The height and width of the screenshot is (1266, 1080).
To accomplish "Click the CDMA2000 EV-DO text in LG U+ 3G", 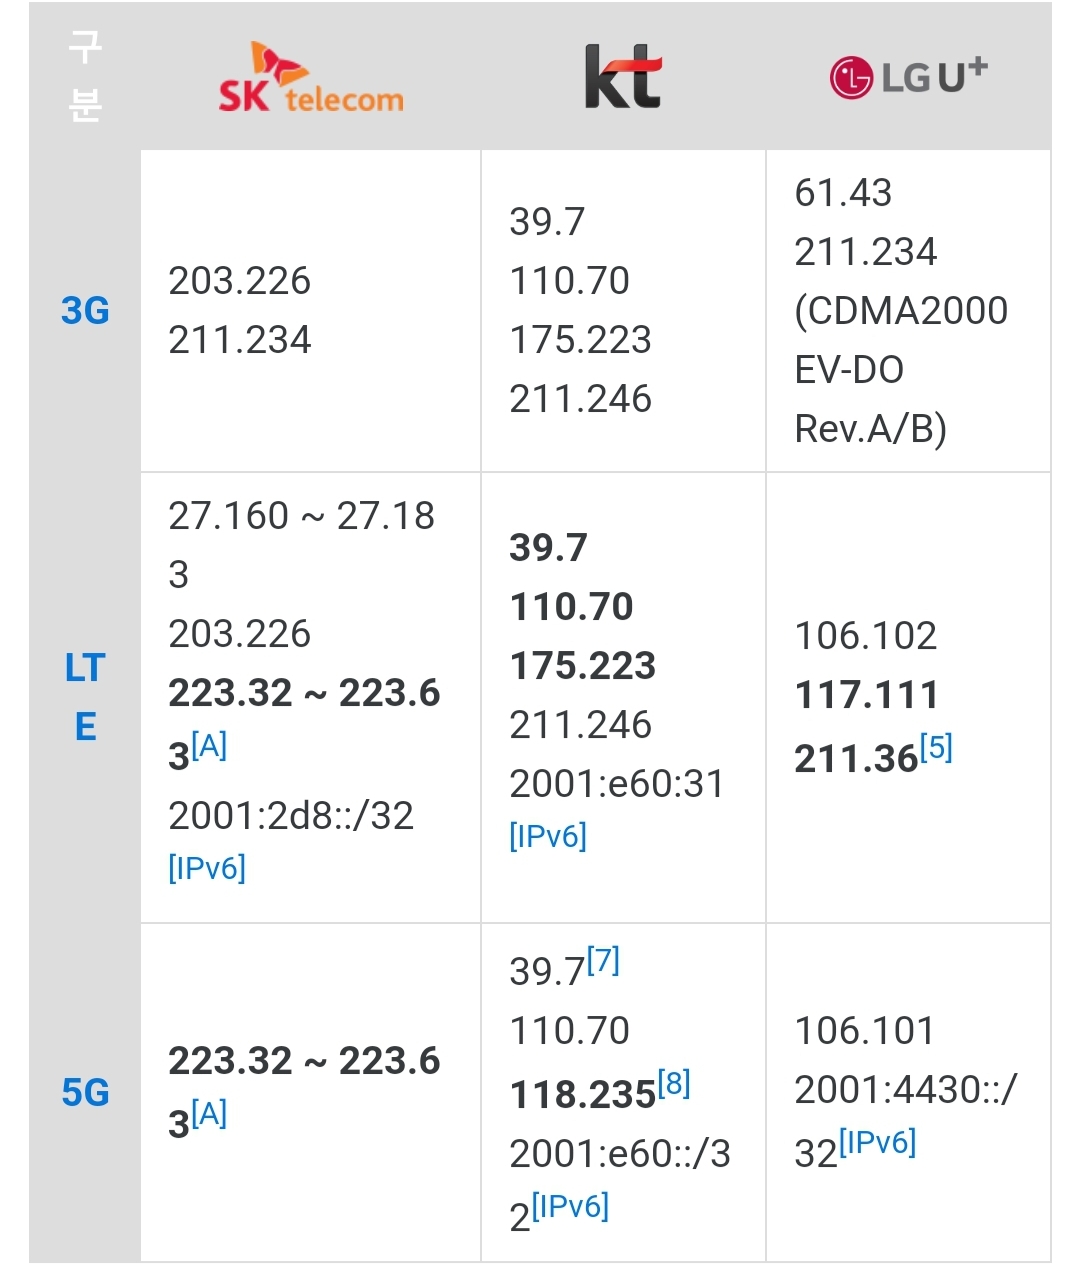I will coord(901,340).
